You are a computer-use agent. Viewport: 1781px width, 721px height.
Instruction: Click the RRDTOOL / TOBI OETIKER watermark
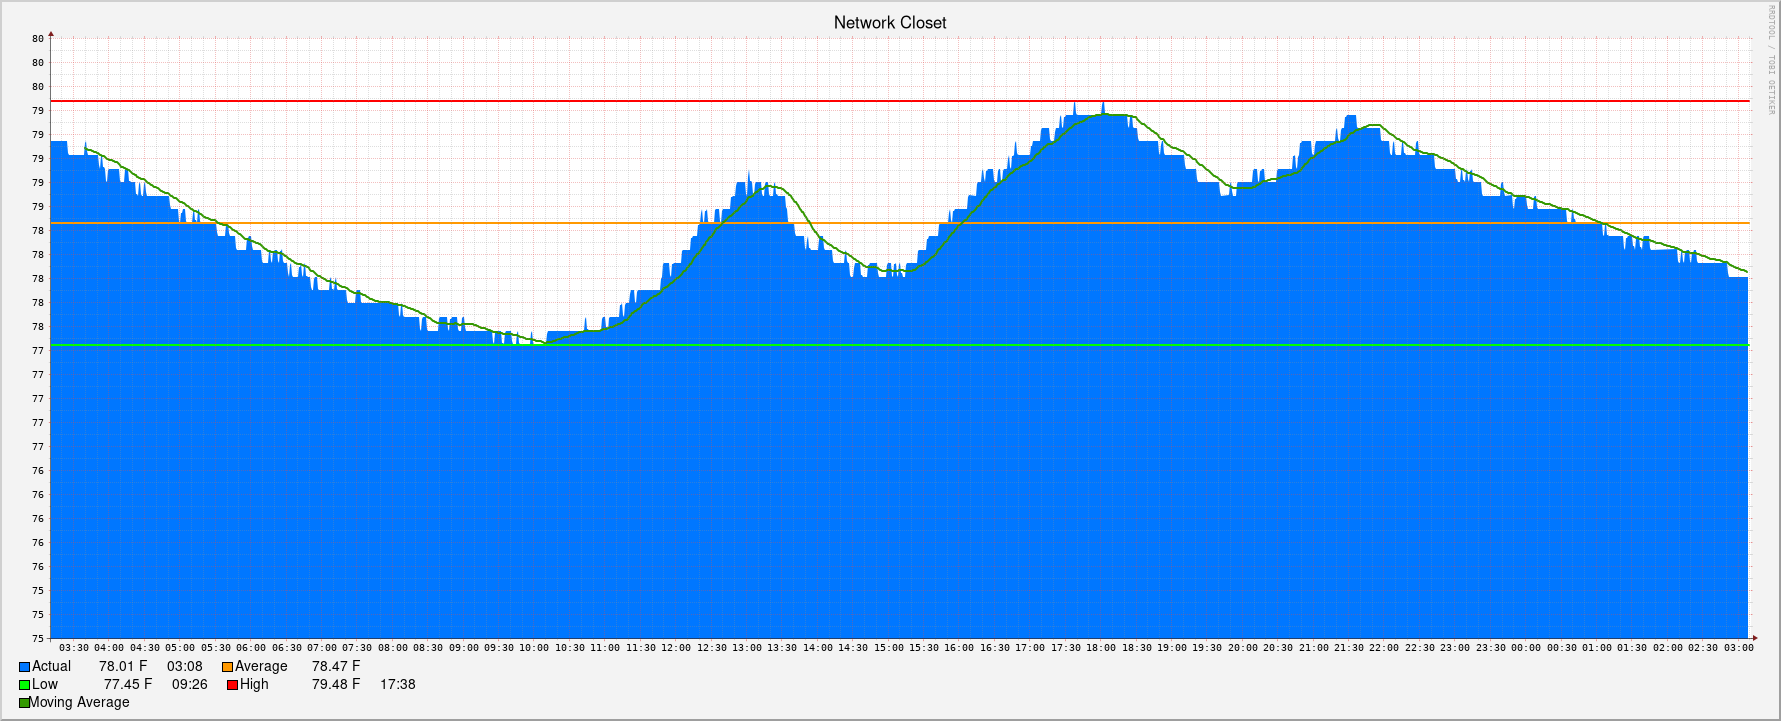(1771, 60)
